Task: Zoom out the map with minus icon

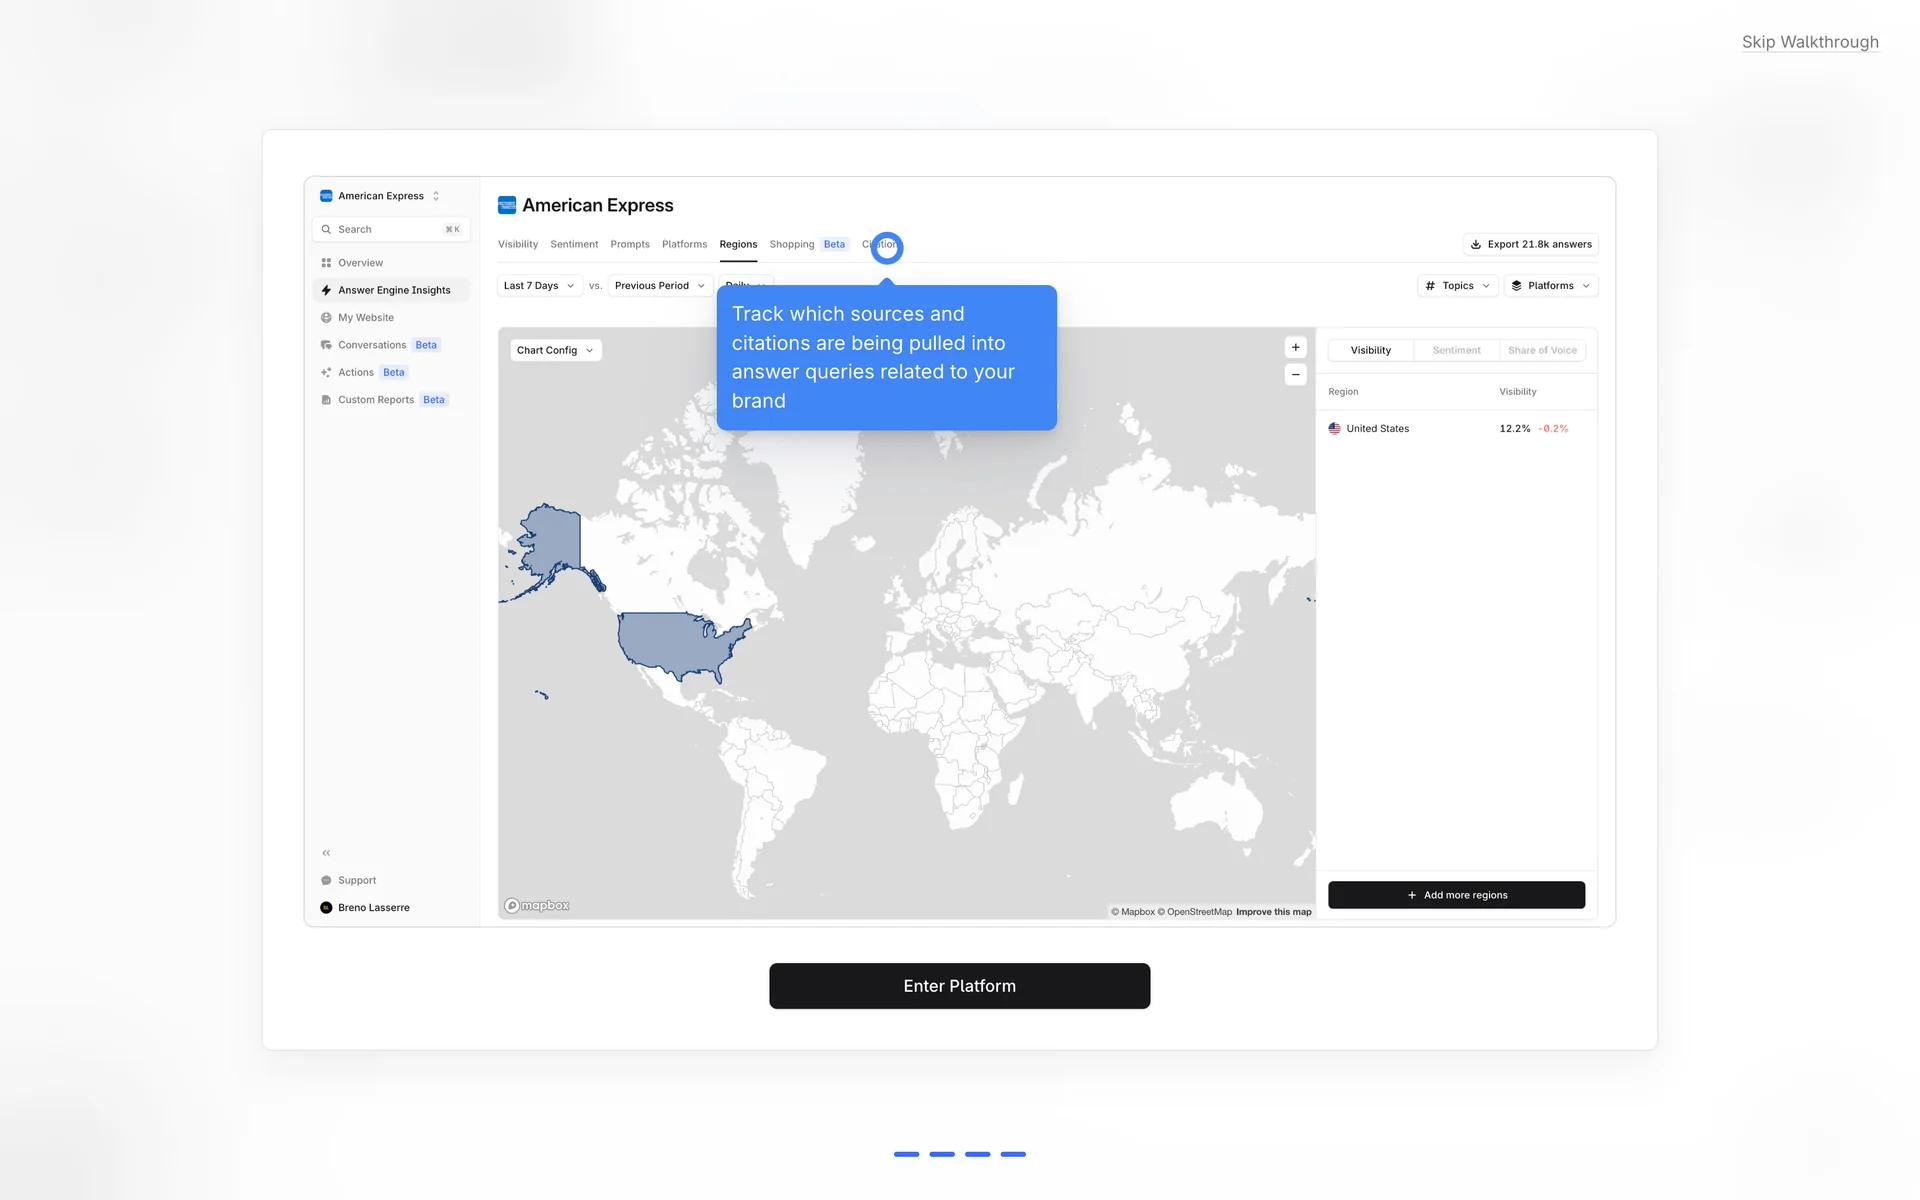Action: point(1295,375)
